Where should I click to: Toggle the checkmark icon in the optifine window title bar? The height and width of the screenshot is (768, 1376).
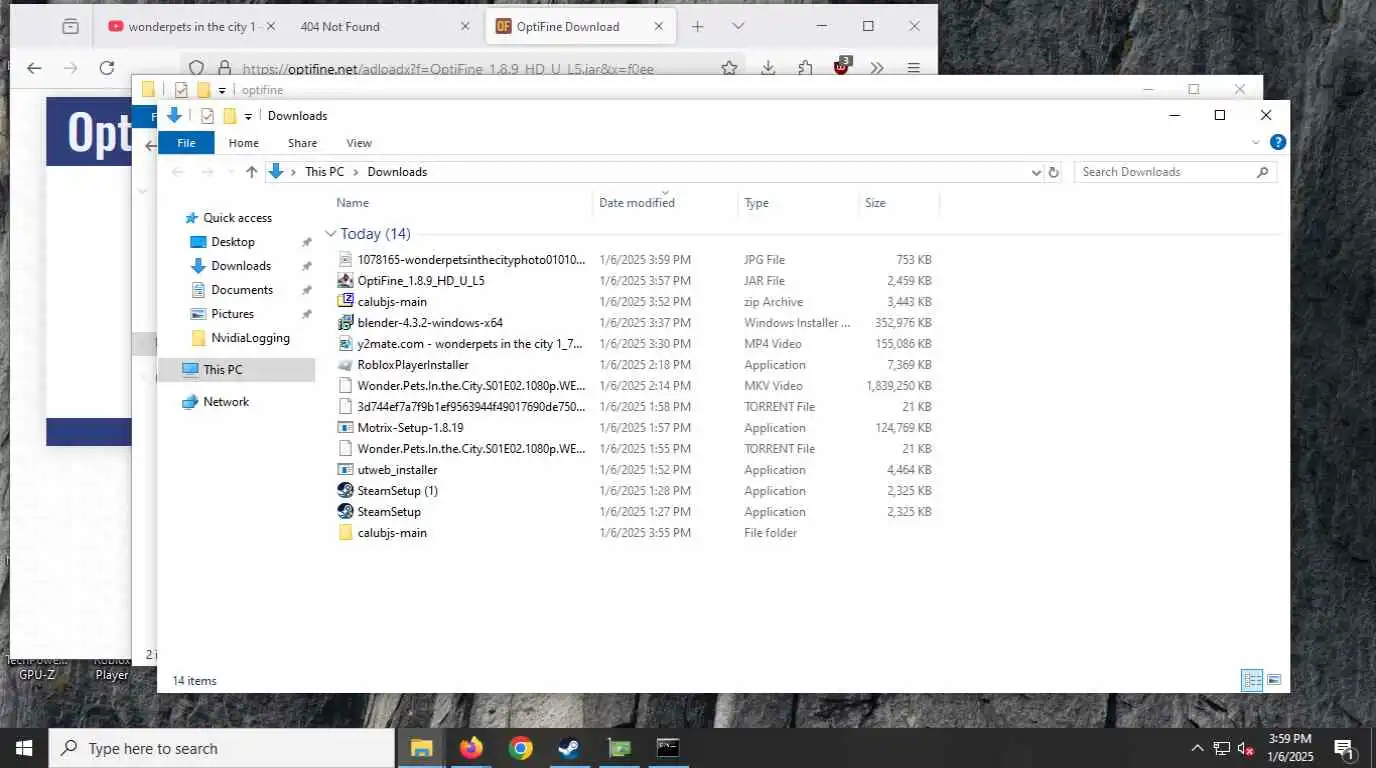181,90
